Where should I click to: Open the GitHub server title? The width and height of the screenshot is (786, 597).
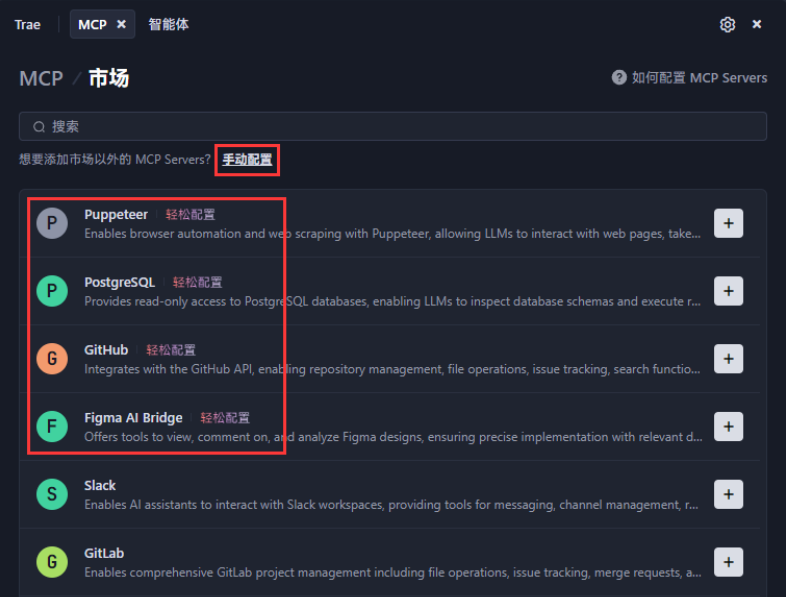[106, 350]
